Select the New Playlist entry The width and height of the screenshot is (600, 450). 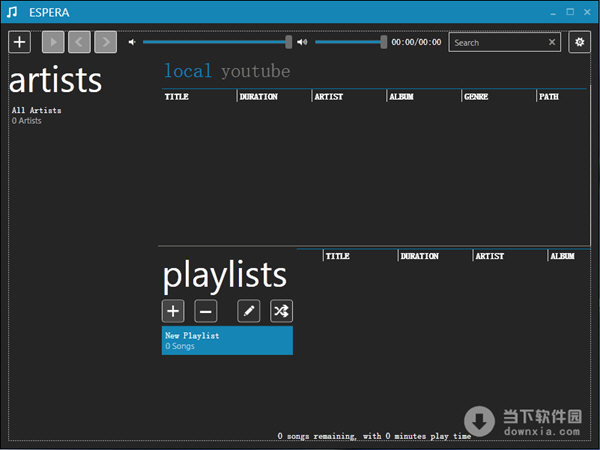tap(227, 341)
